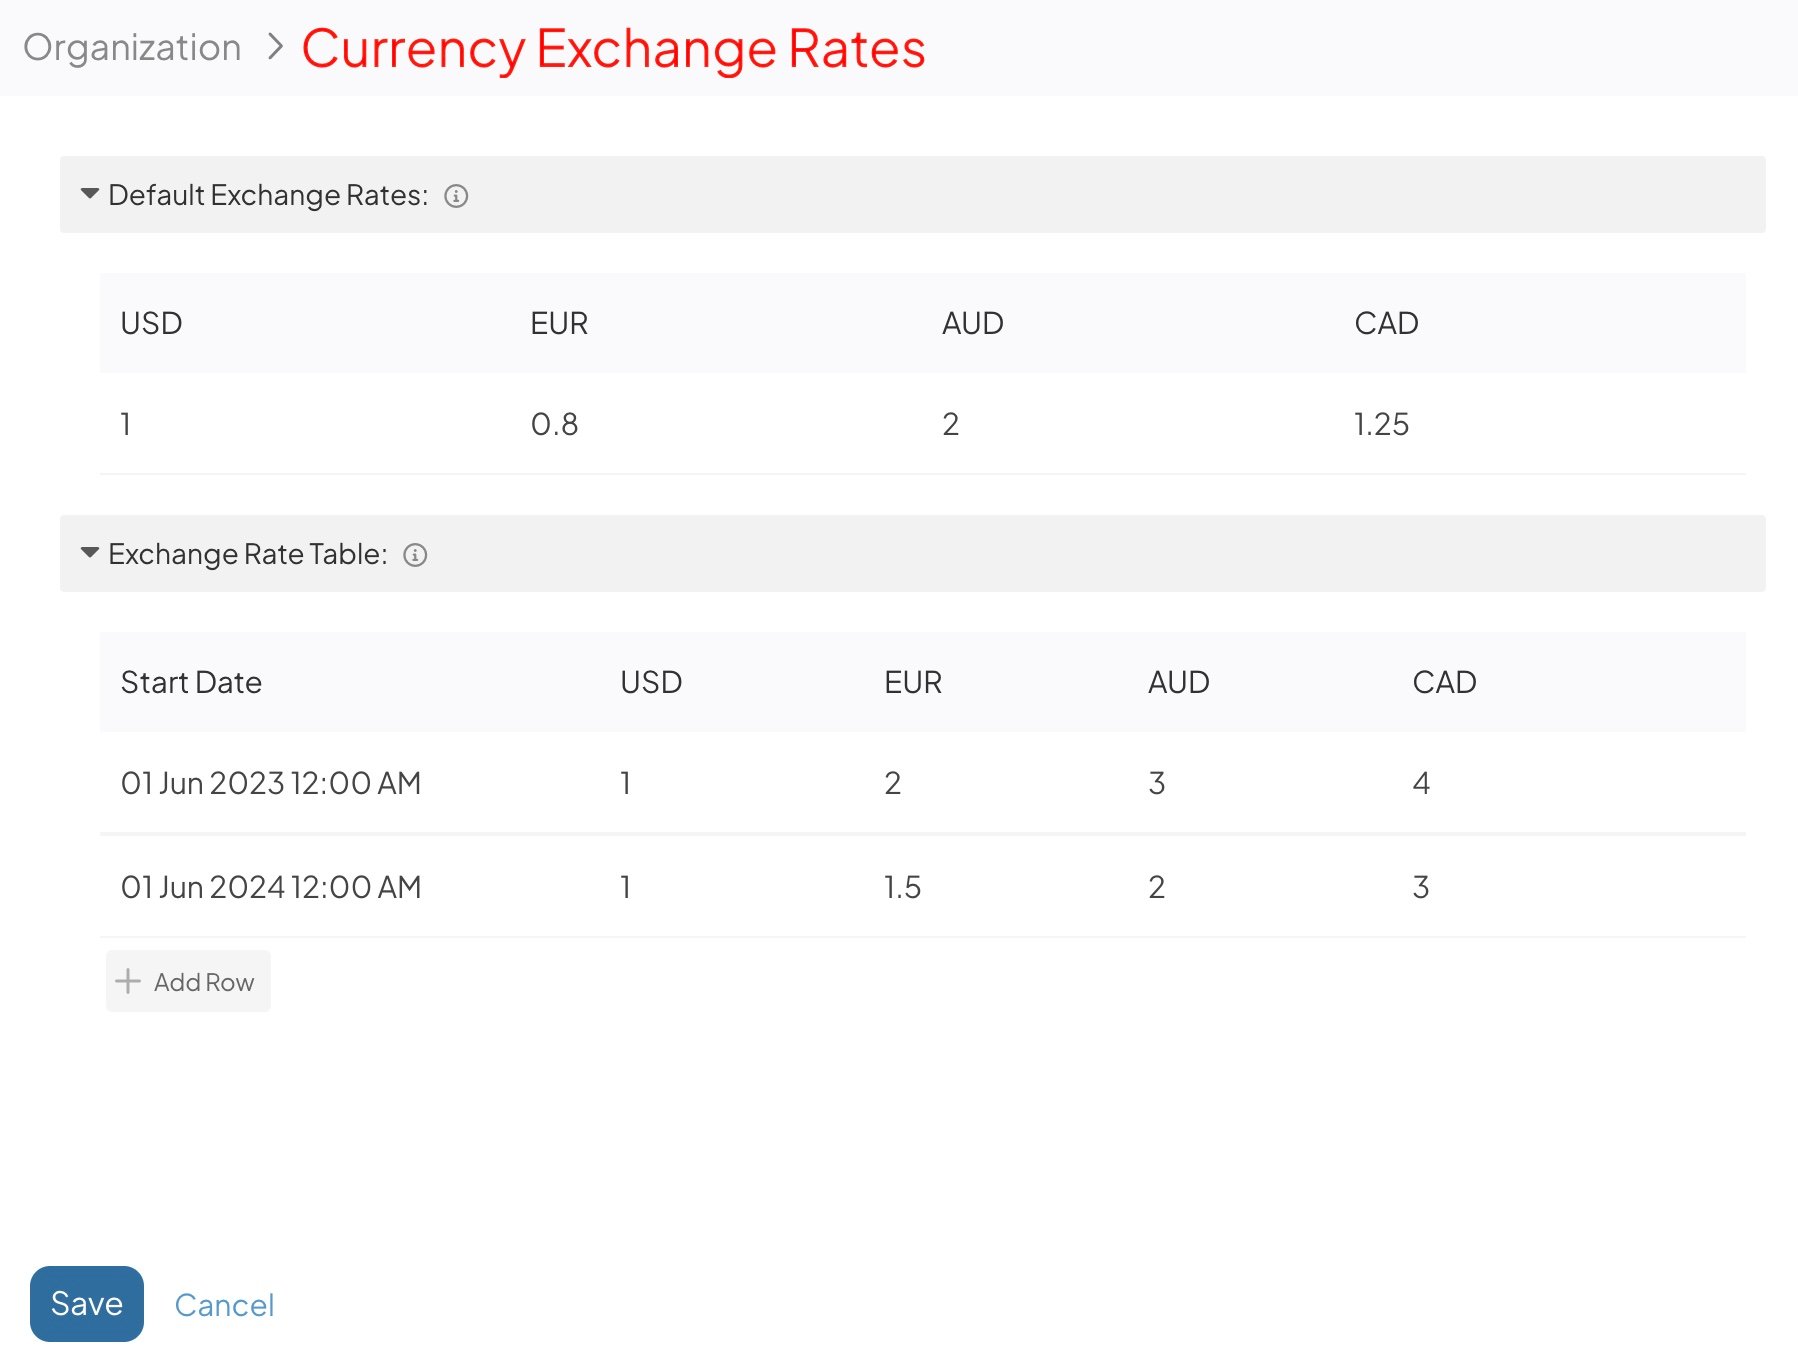Click the USD column header in Default Exchange Rates
The height and width of the screenshot is (1362, 1798).
point(150,323)
